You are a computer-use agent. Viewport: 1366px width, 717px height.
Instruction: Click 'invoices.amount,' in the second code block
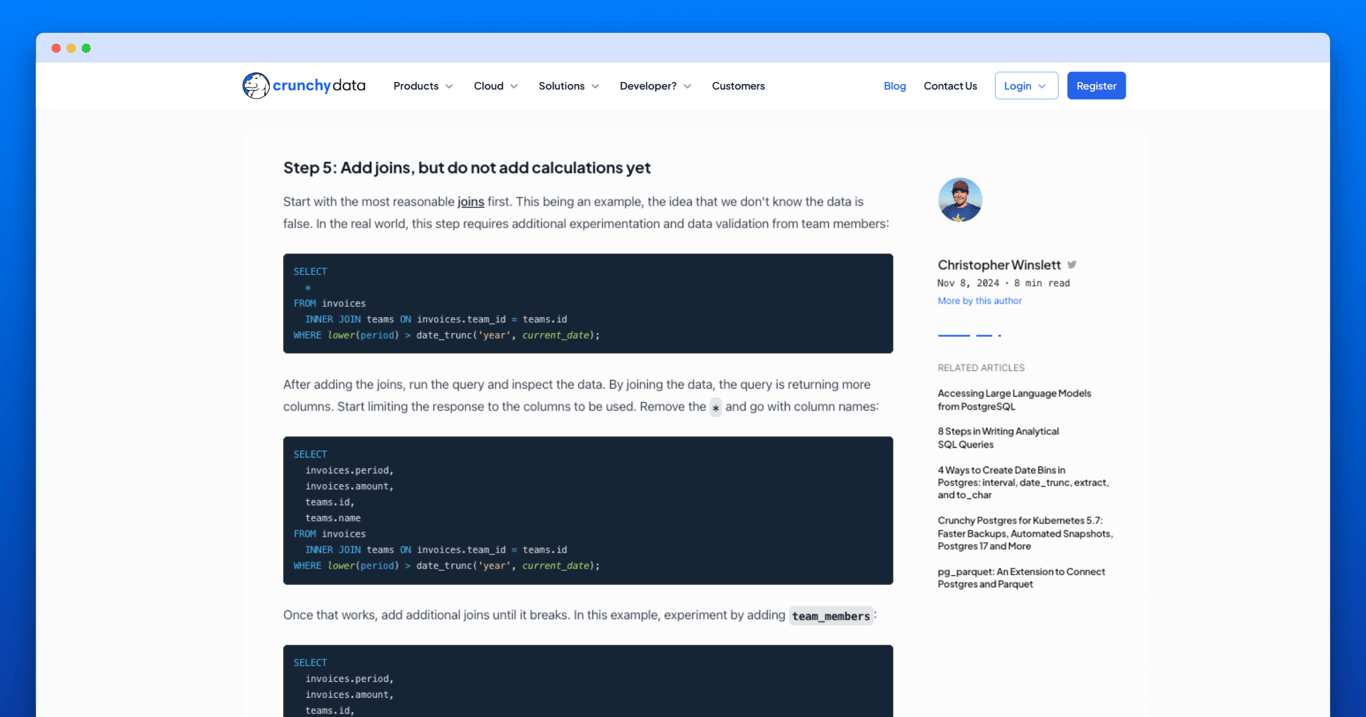pyautogui.click(x=350, y=486)
